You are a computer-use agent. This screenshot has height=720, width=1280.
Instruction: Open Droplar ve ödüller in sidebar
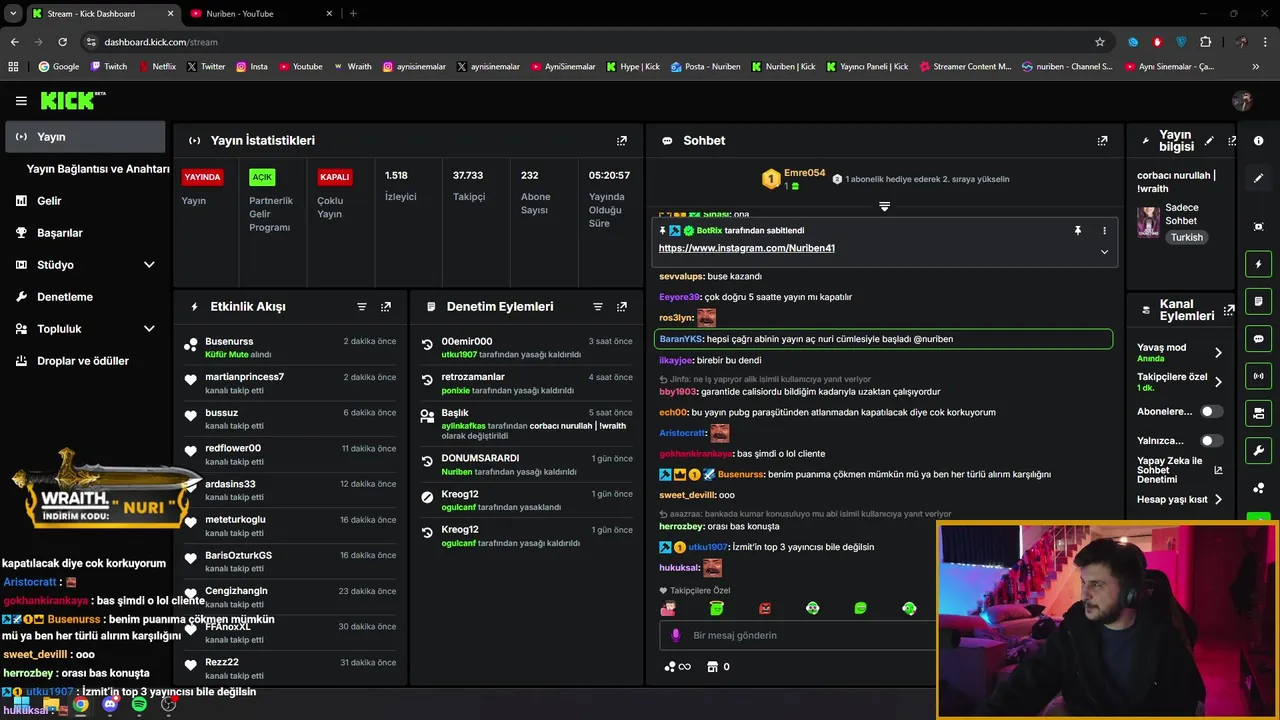point(85,361)
